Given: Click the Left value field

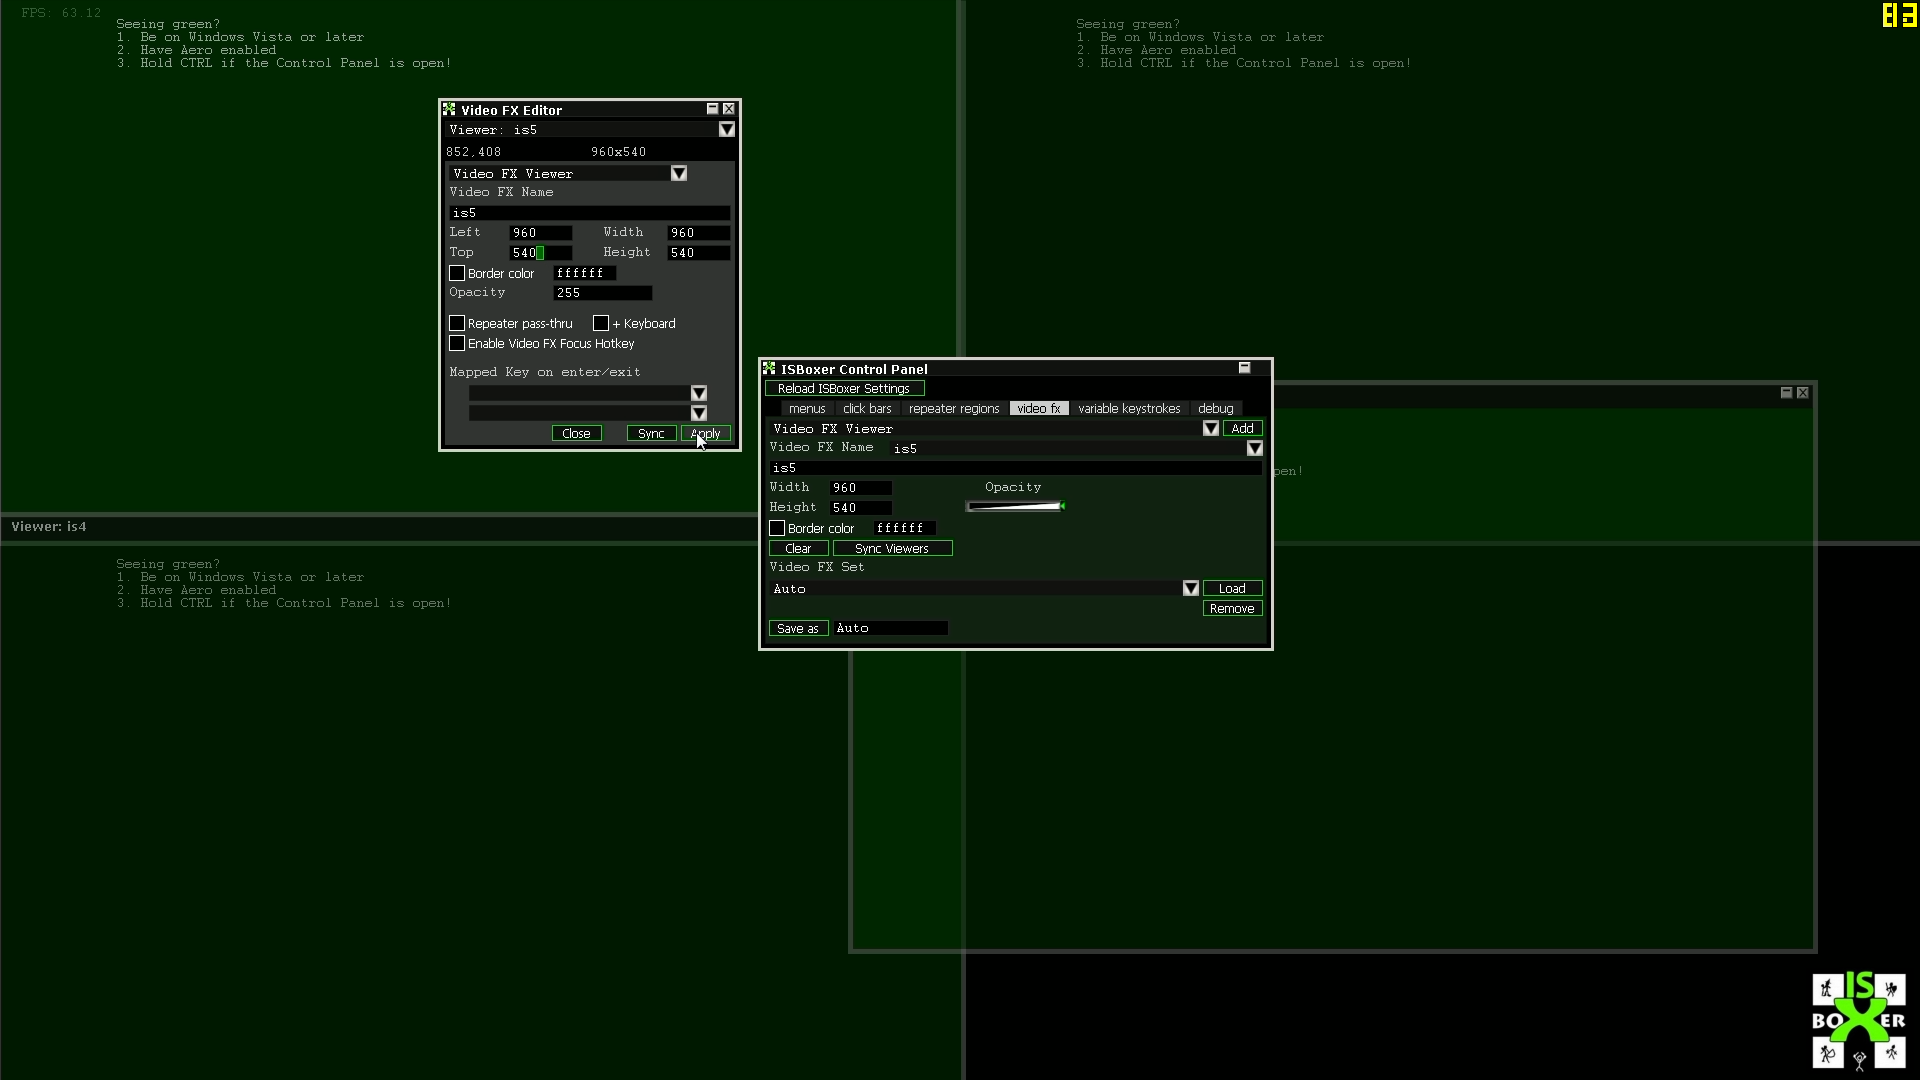Looking at the screenshot, I should (541, 232).
